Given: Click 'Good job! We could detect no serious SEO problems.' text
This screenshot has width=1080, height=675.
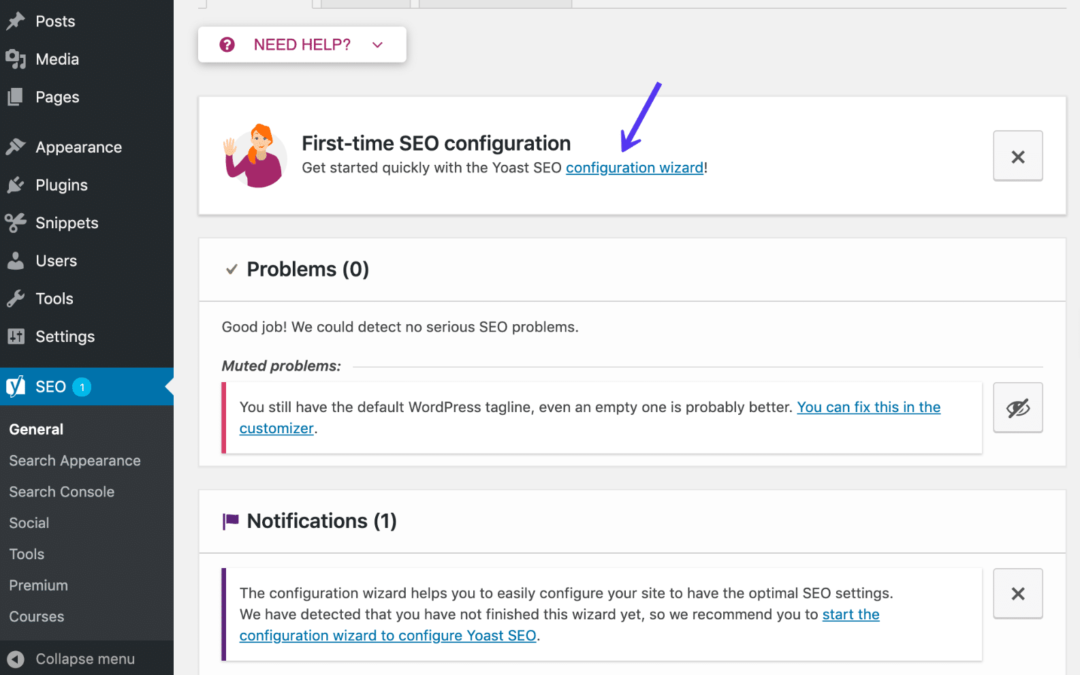Looking at the screenshot, I should click(399, 327).
